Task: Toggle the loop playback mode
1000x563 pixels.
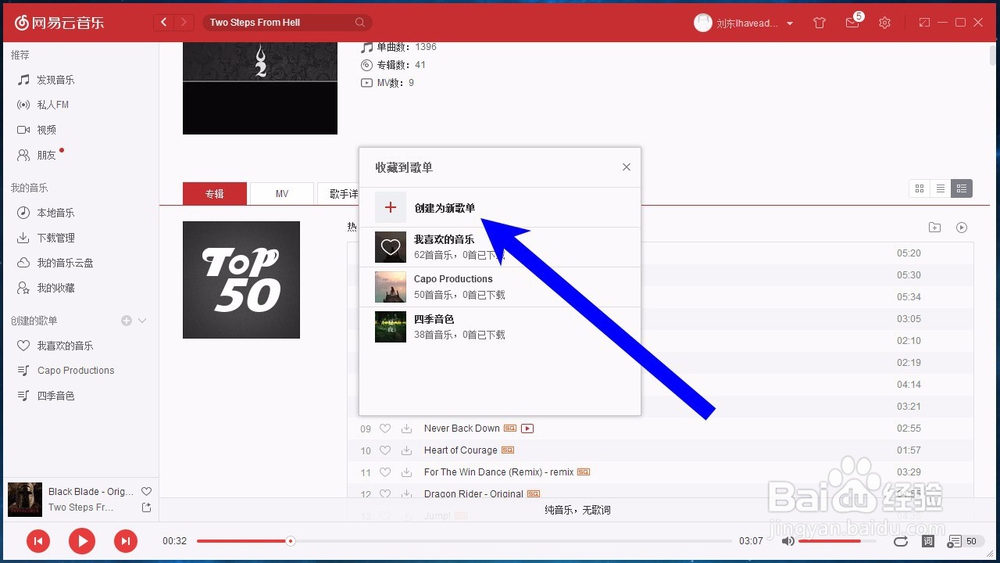Action: click(x=901, y=541)
